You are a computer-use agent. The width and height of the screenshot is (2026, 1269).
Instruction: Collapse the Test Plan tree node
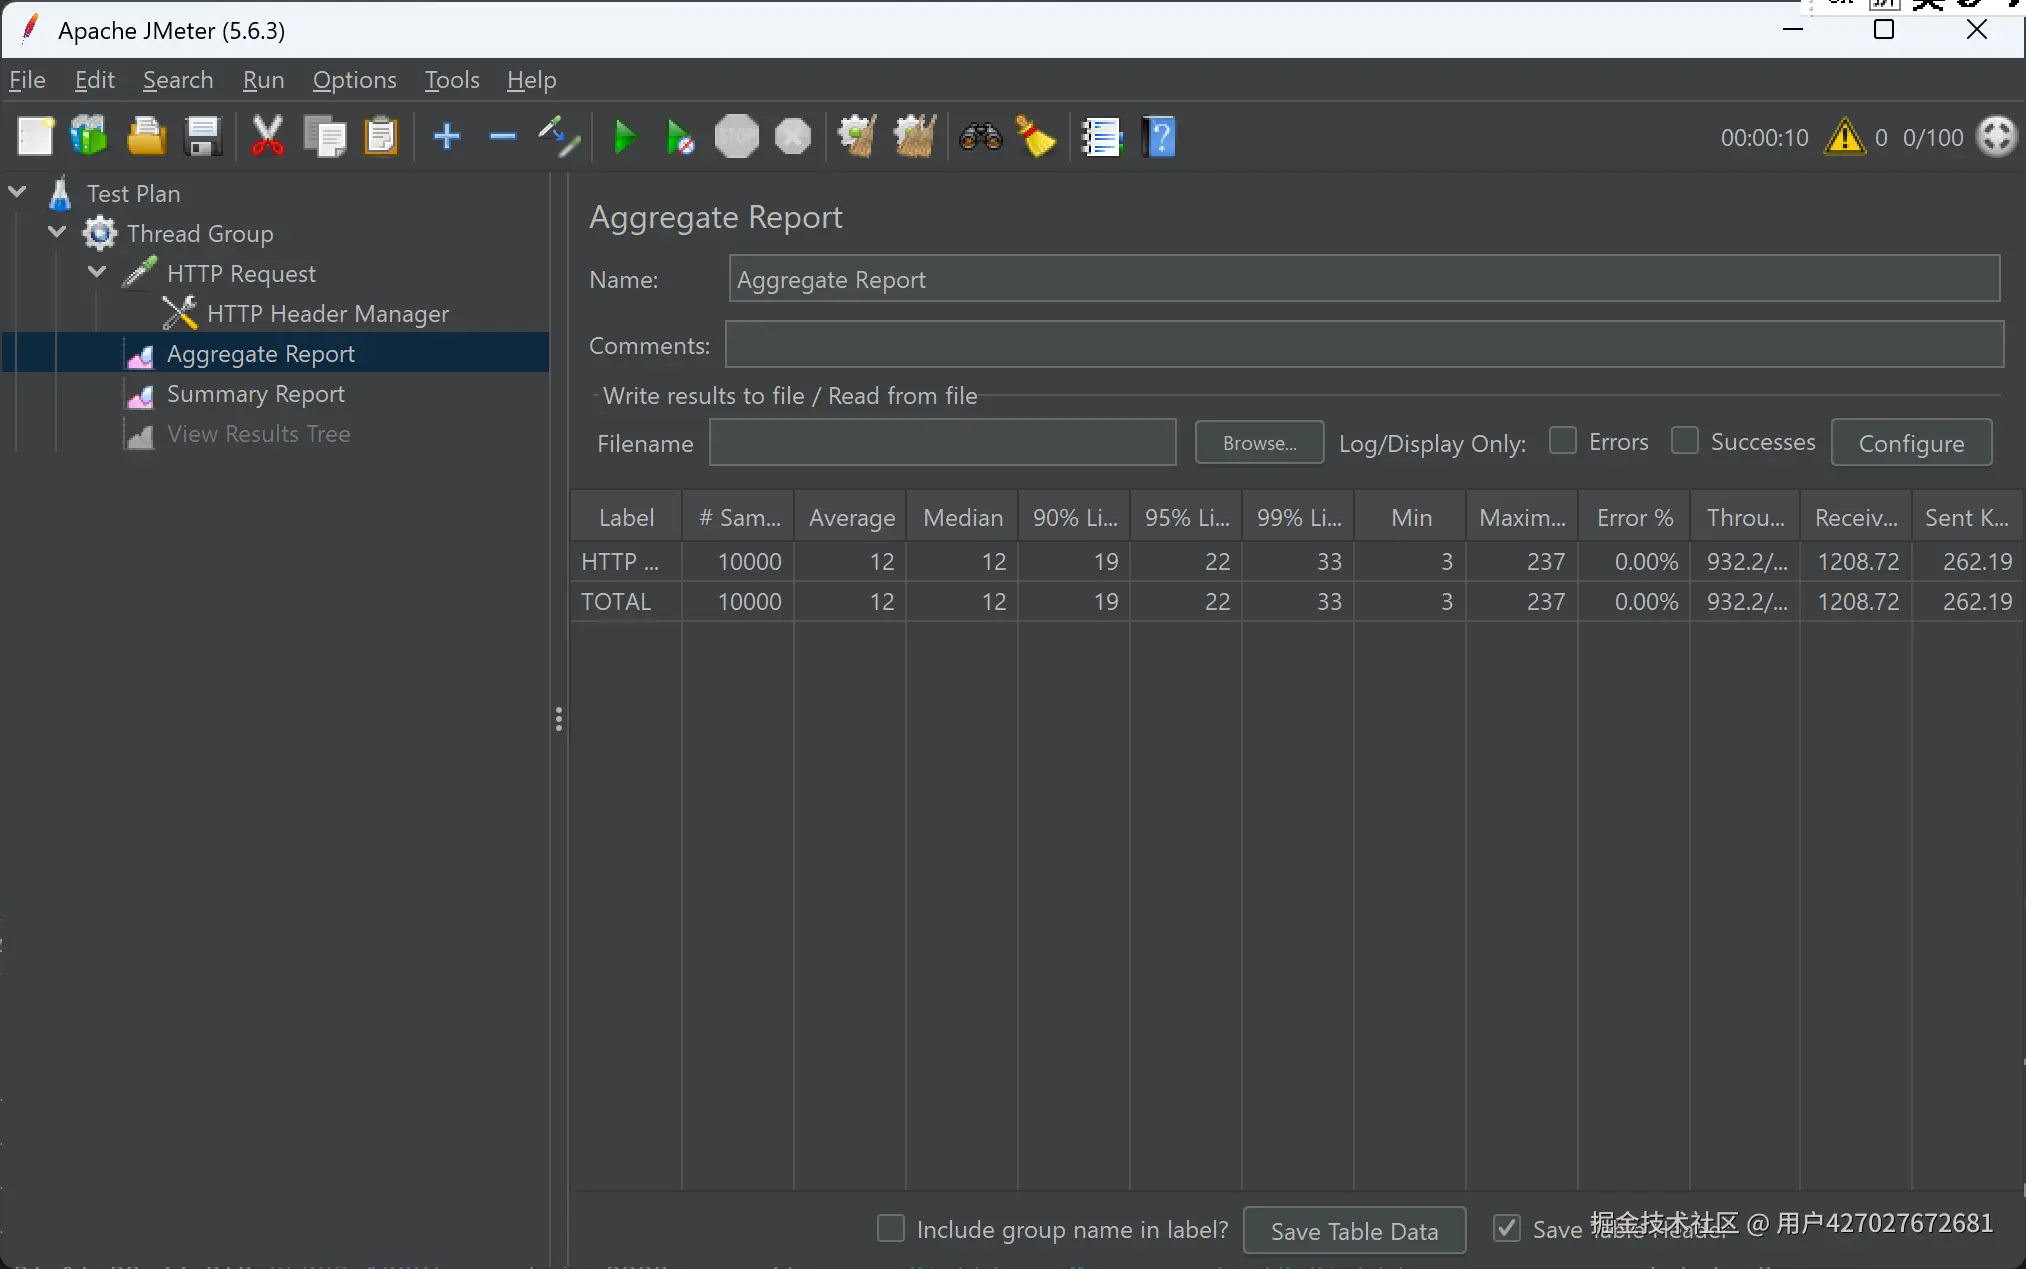[17, 191]
